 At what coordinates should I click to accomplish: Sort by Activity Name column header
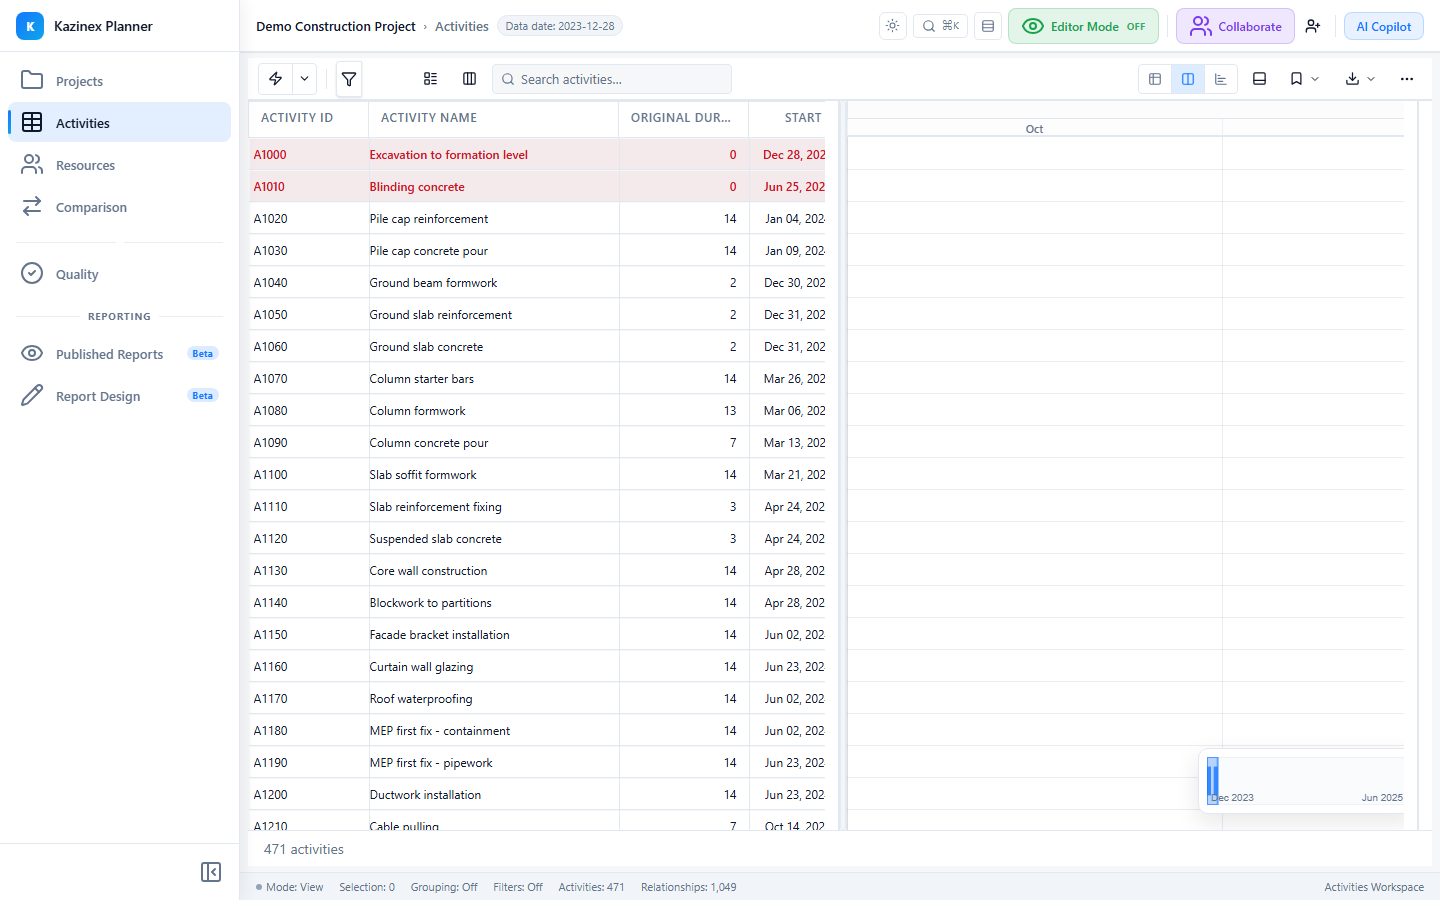(494, 118)
